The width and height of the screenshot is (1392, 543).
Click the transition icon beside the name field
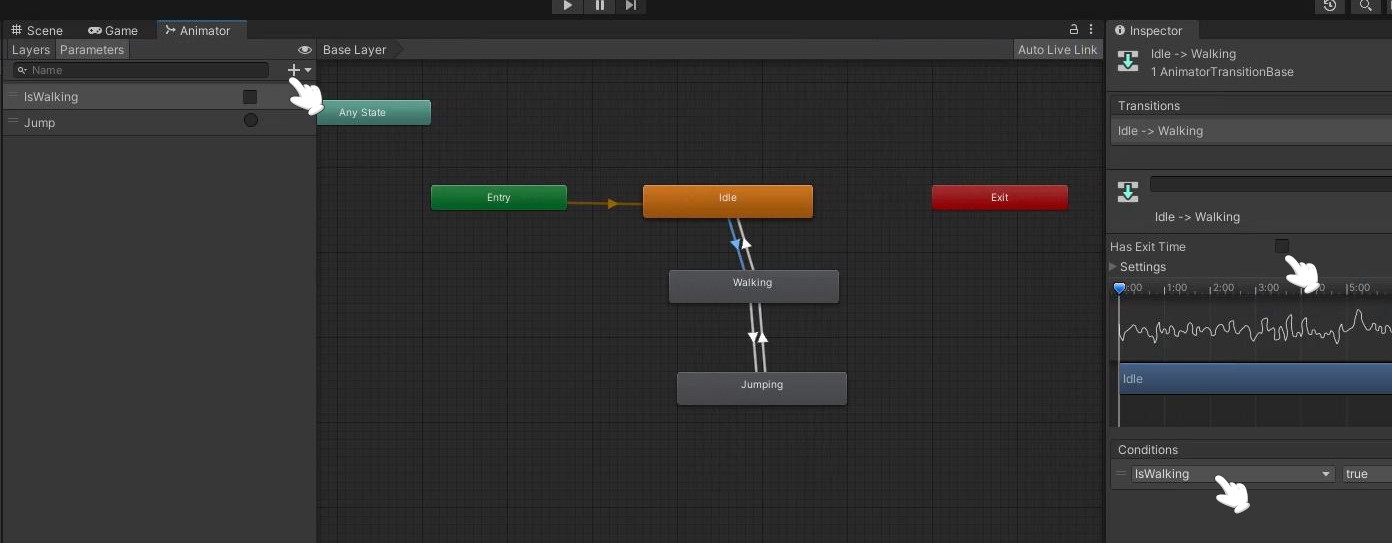[1128, 192]
